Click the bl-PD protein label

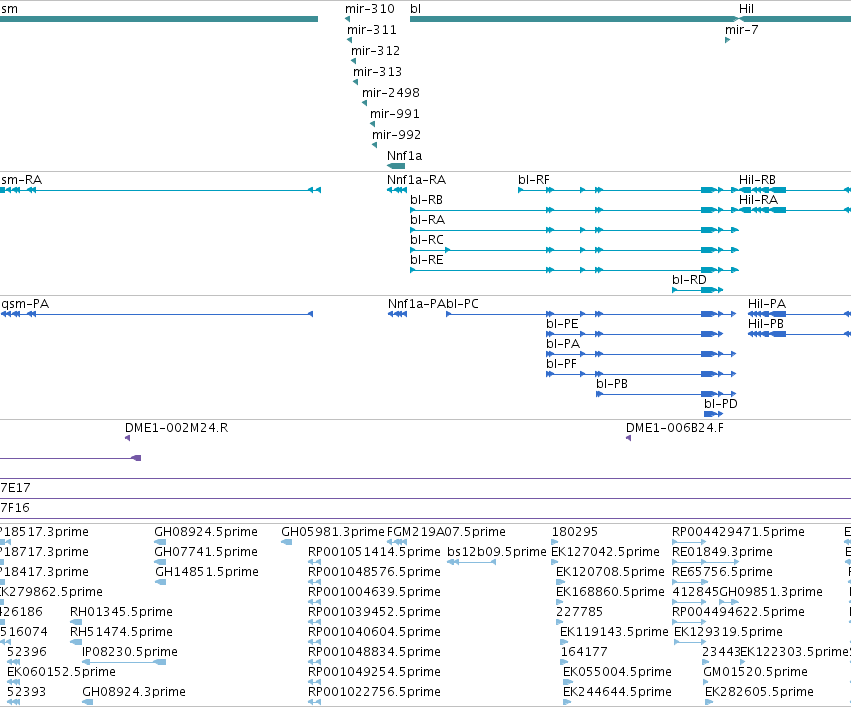(x=721, y=404)
